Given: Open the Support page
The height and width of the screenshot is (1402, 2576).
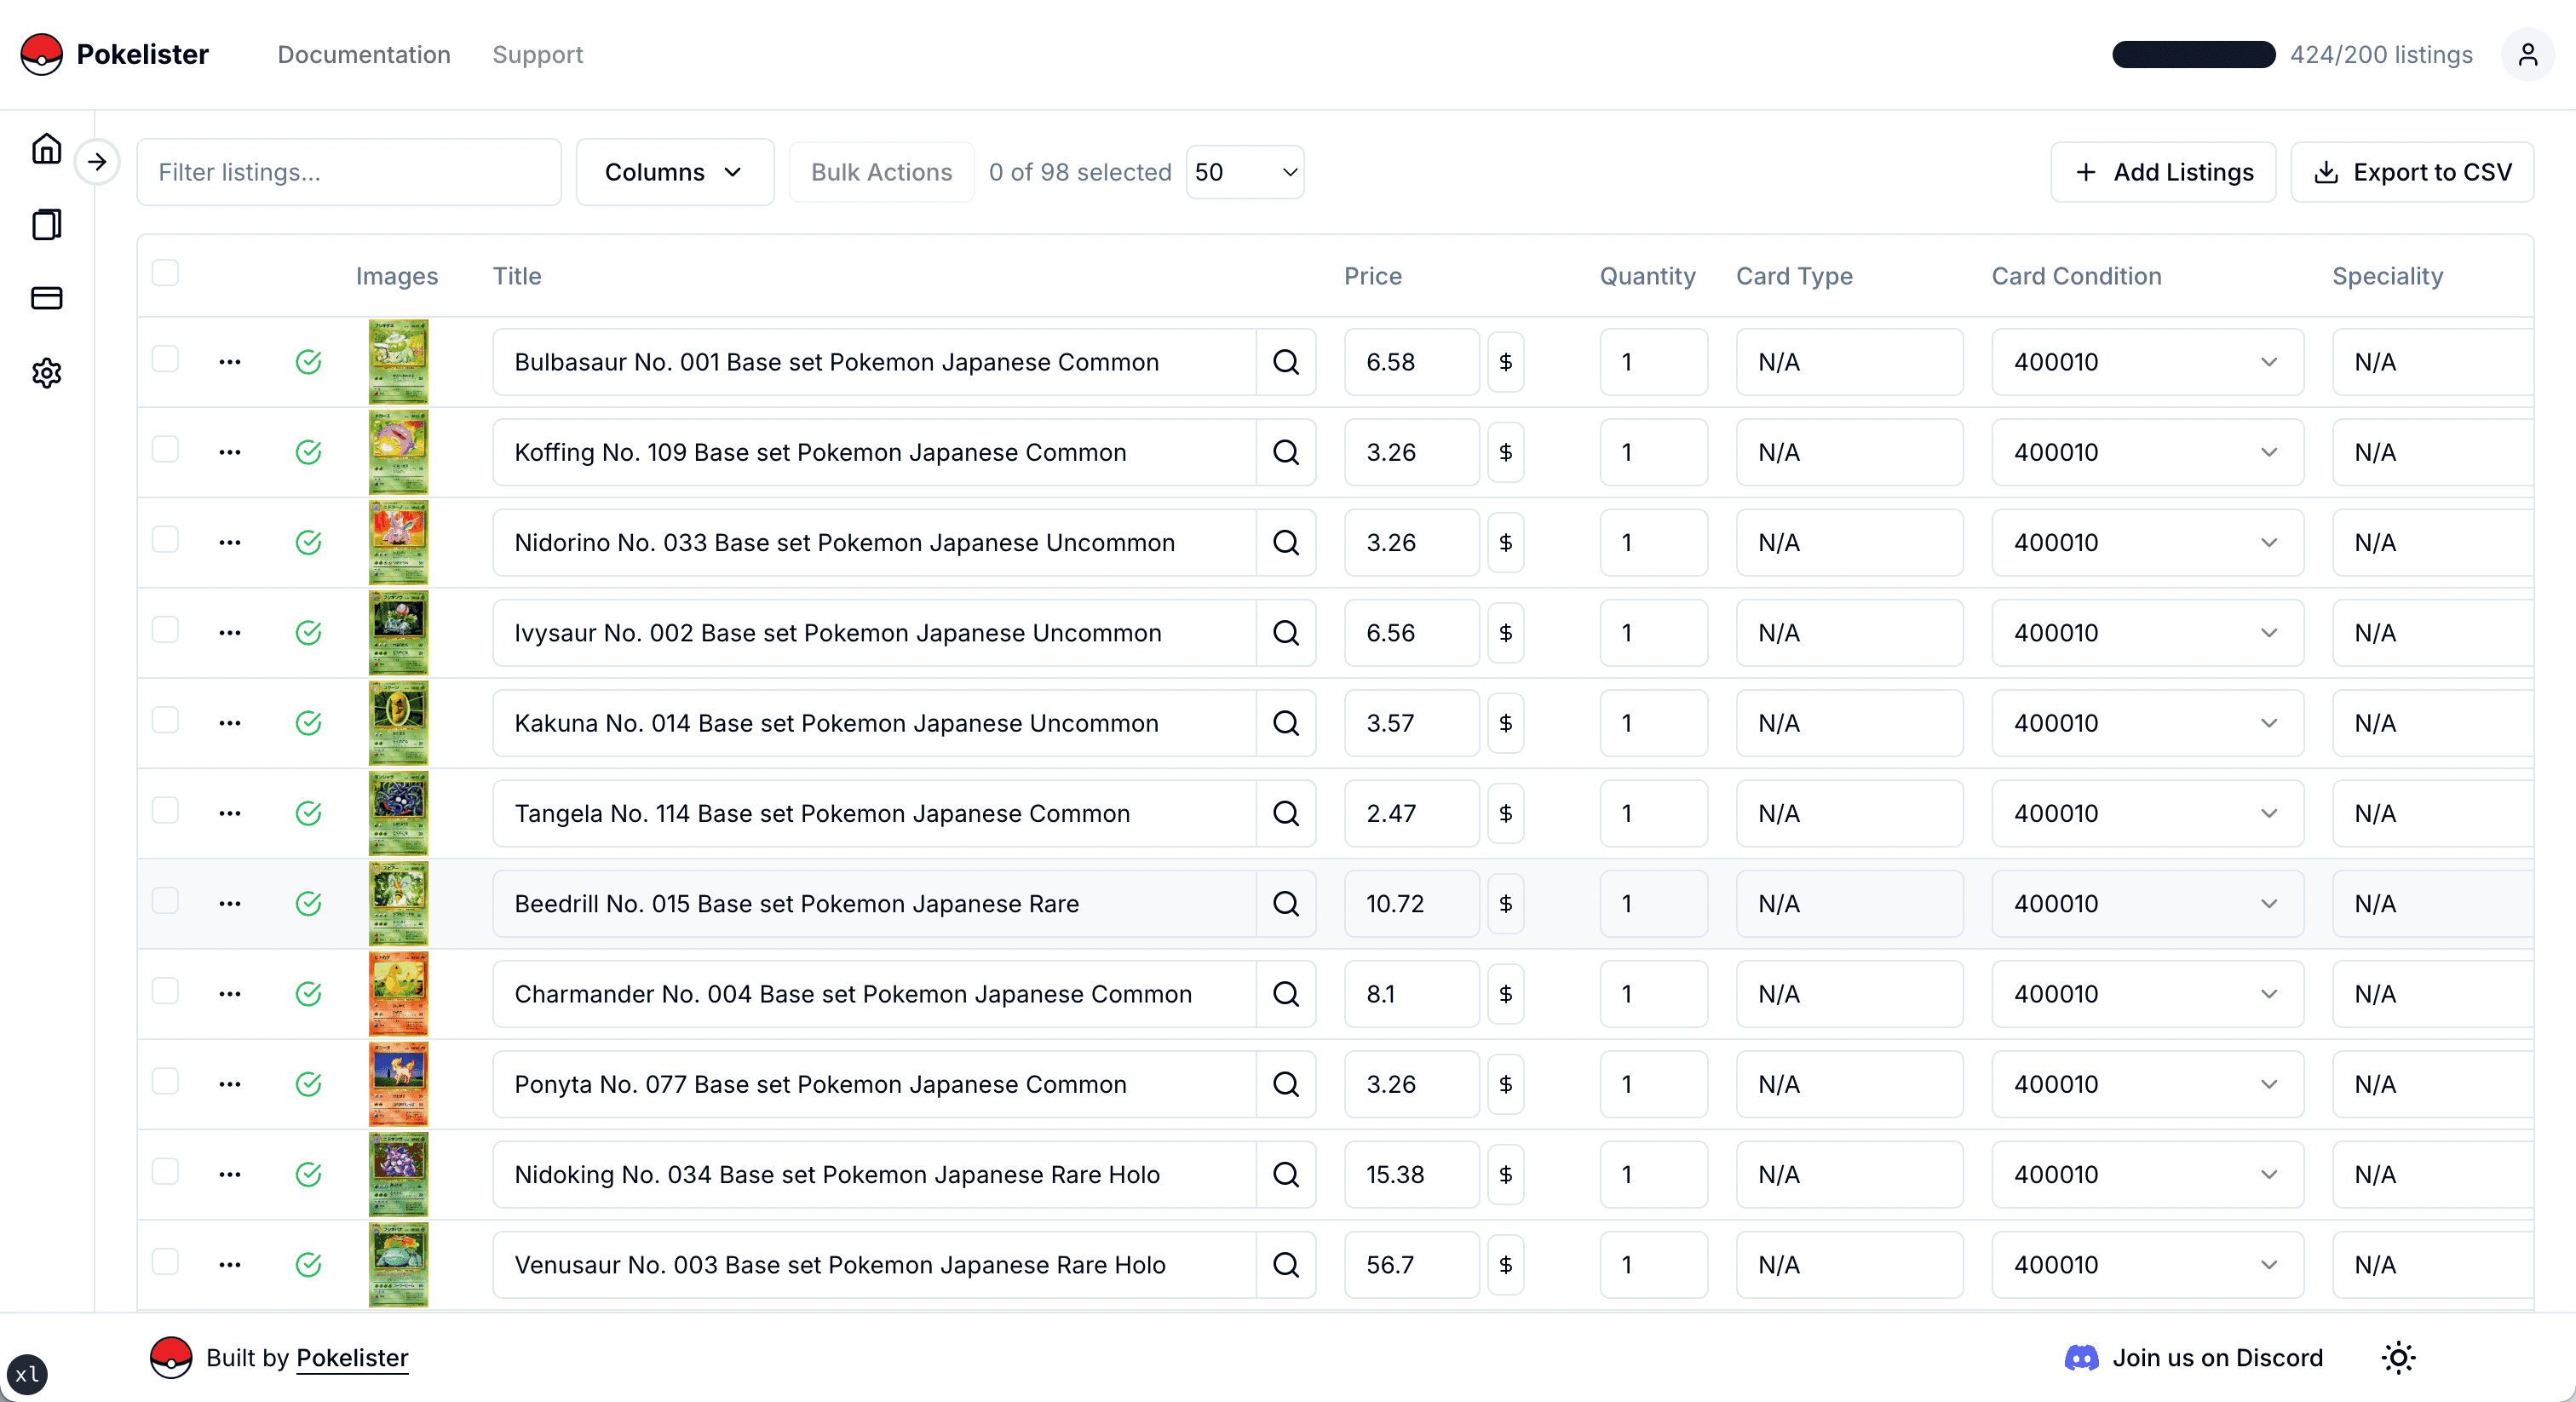Looking at the screenshot, I should point(537,55).
